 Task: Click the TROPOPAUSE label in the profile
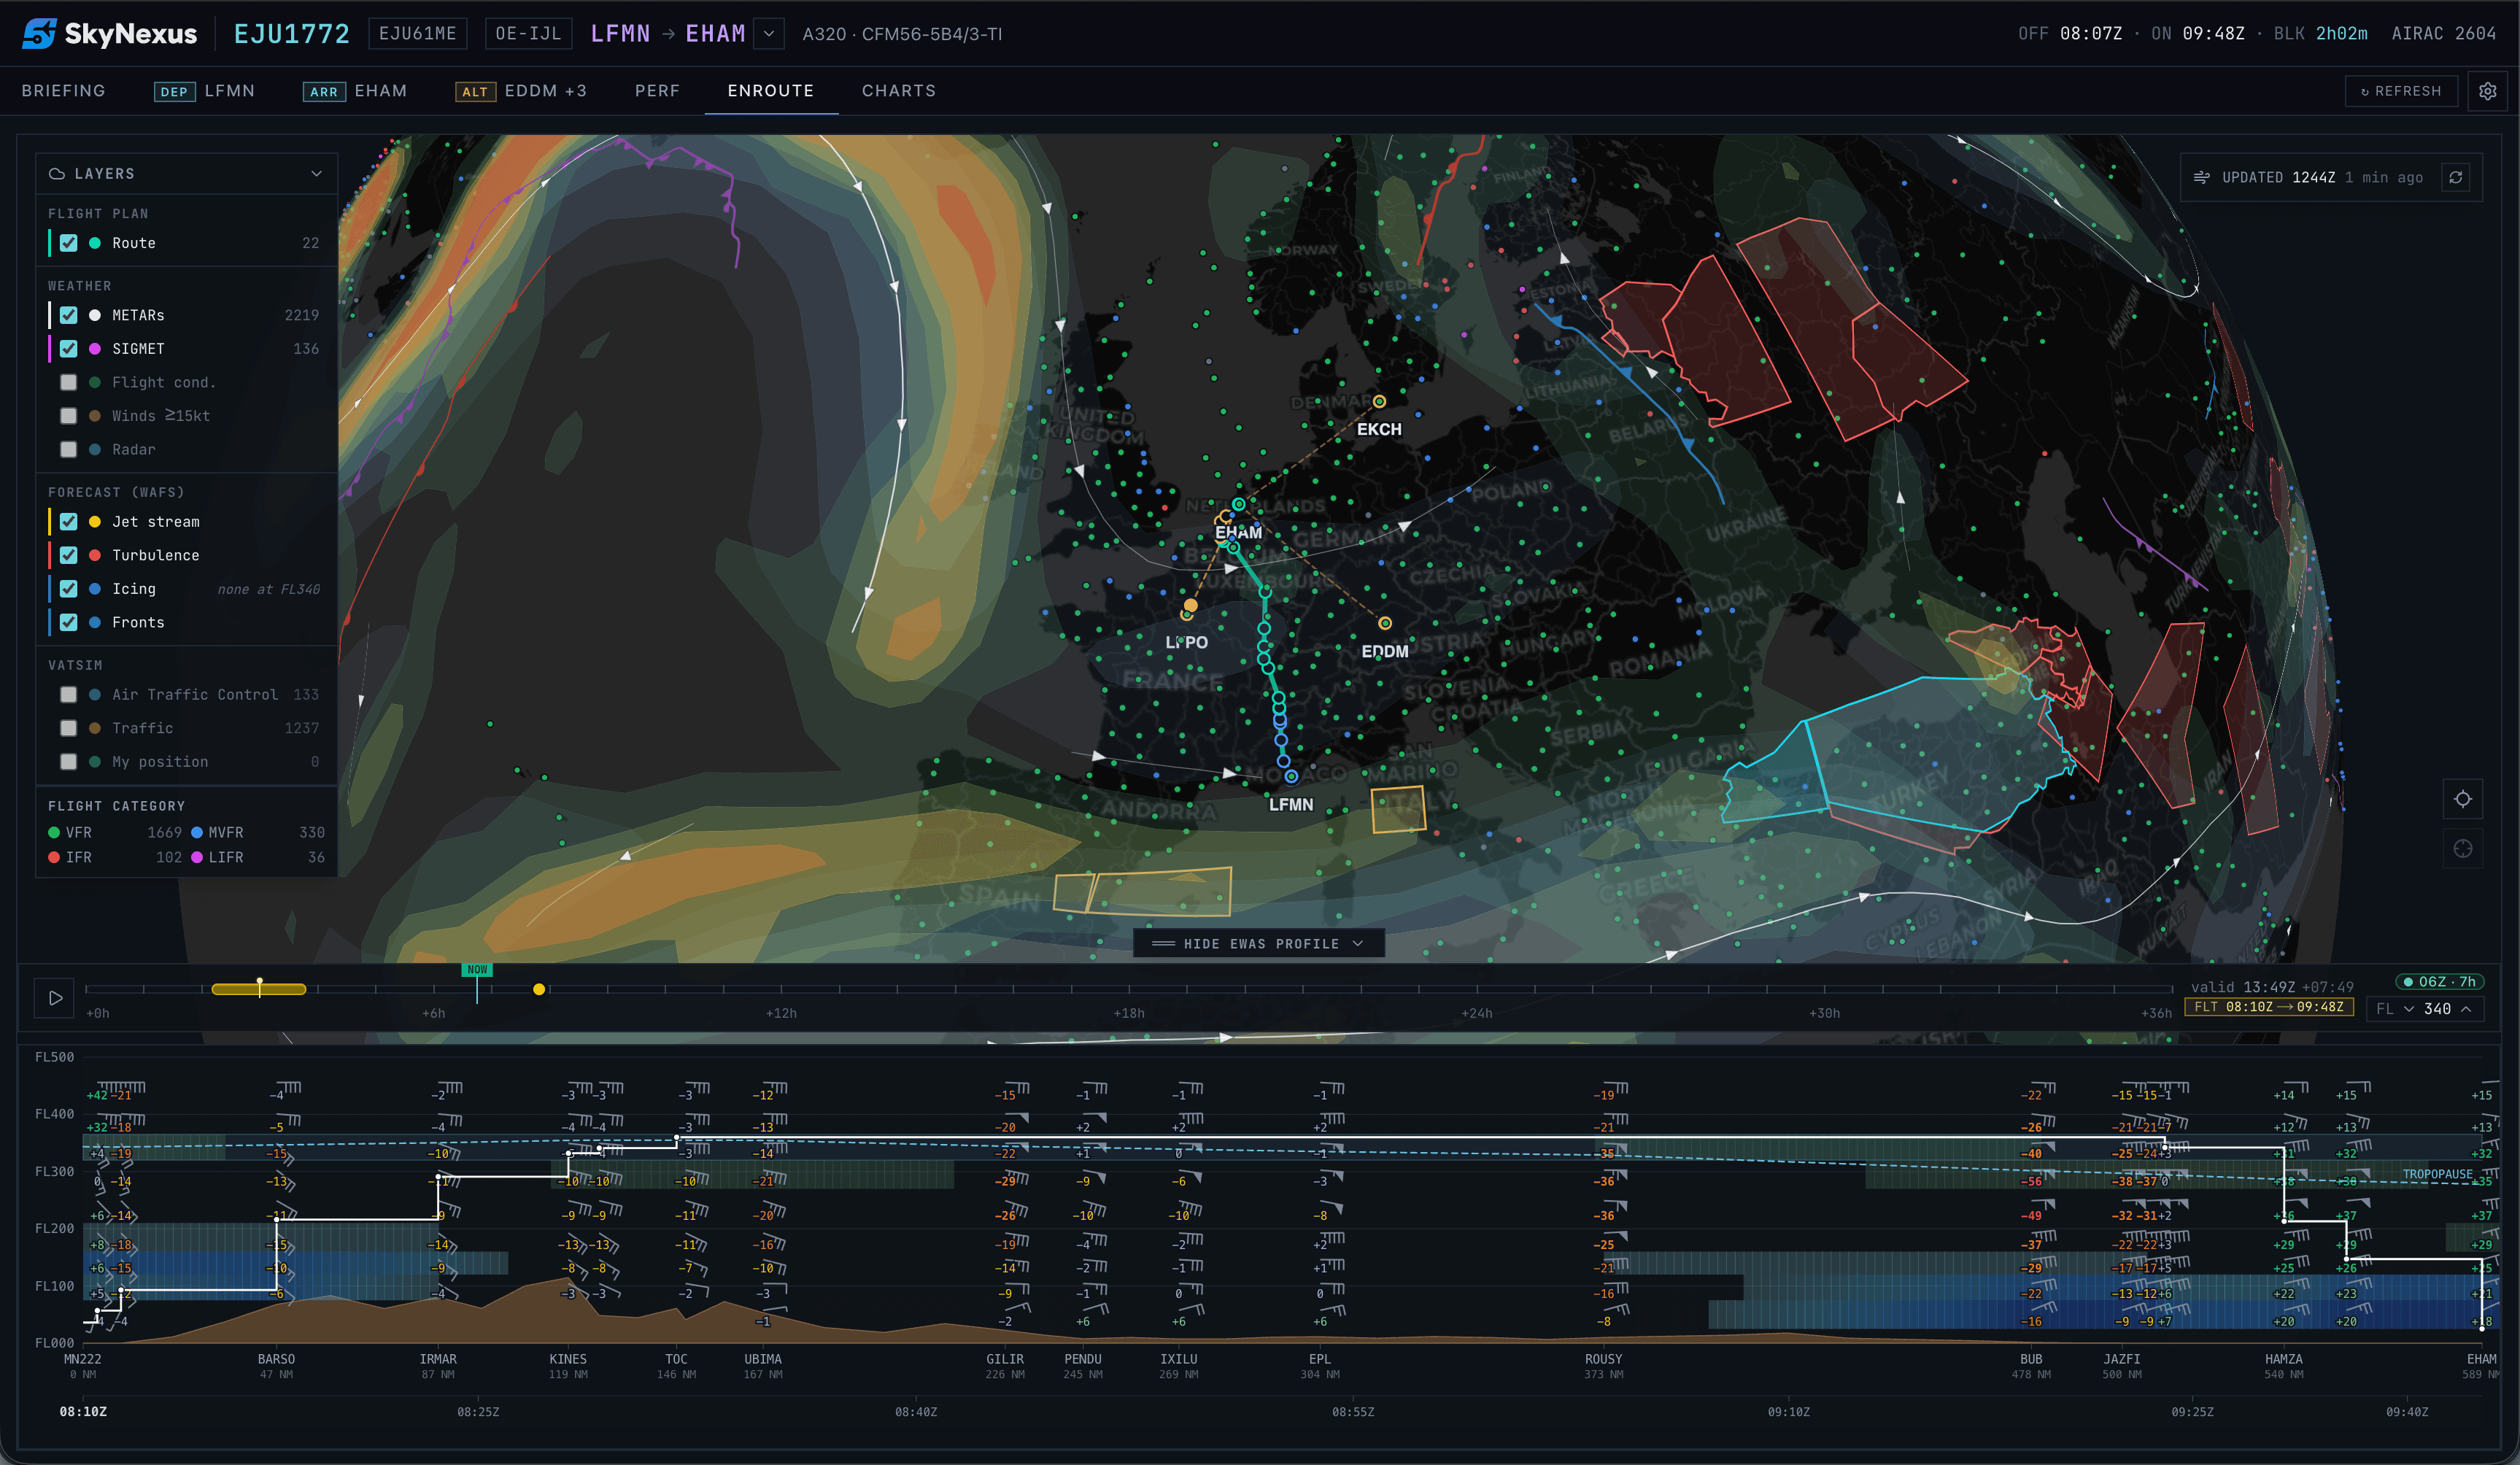(x=2437, y=1174)
